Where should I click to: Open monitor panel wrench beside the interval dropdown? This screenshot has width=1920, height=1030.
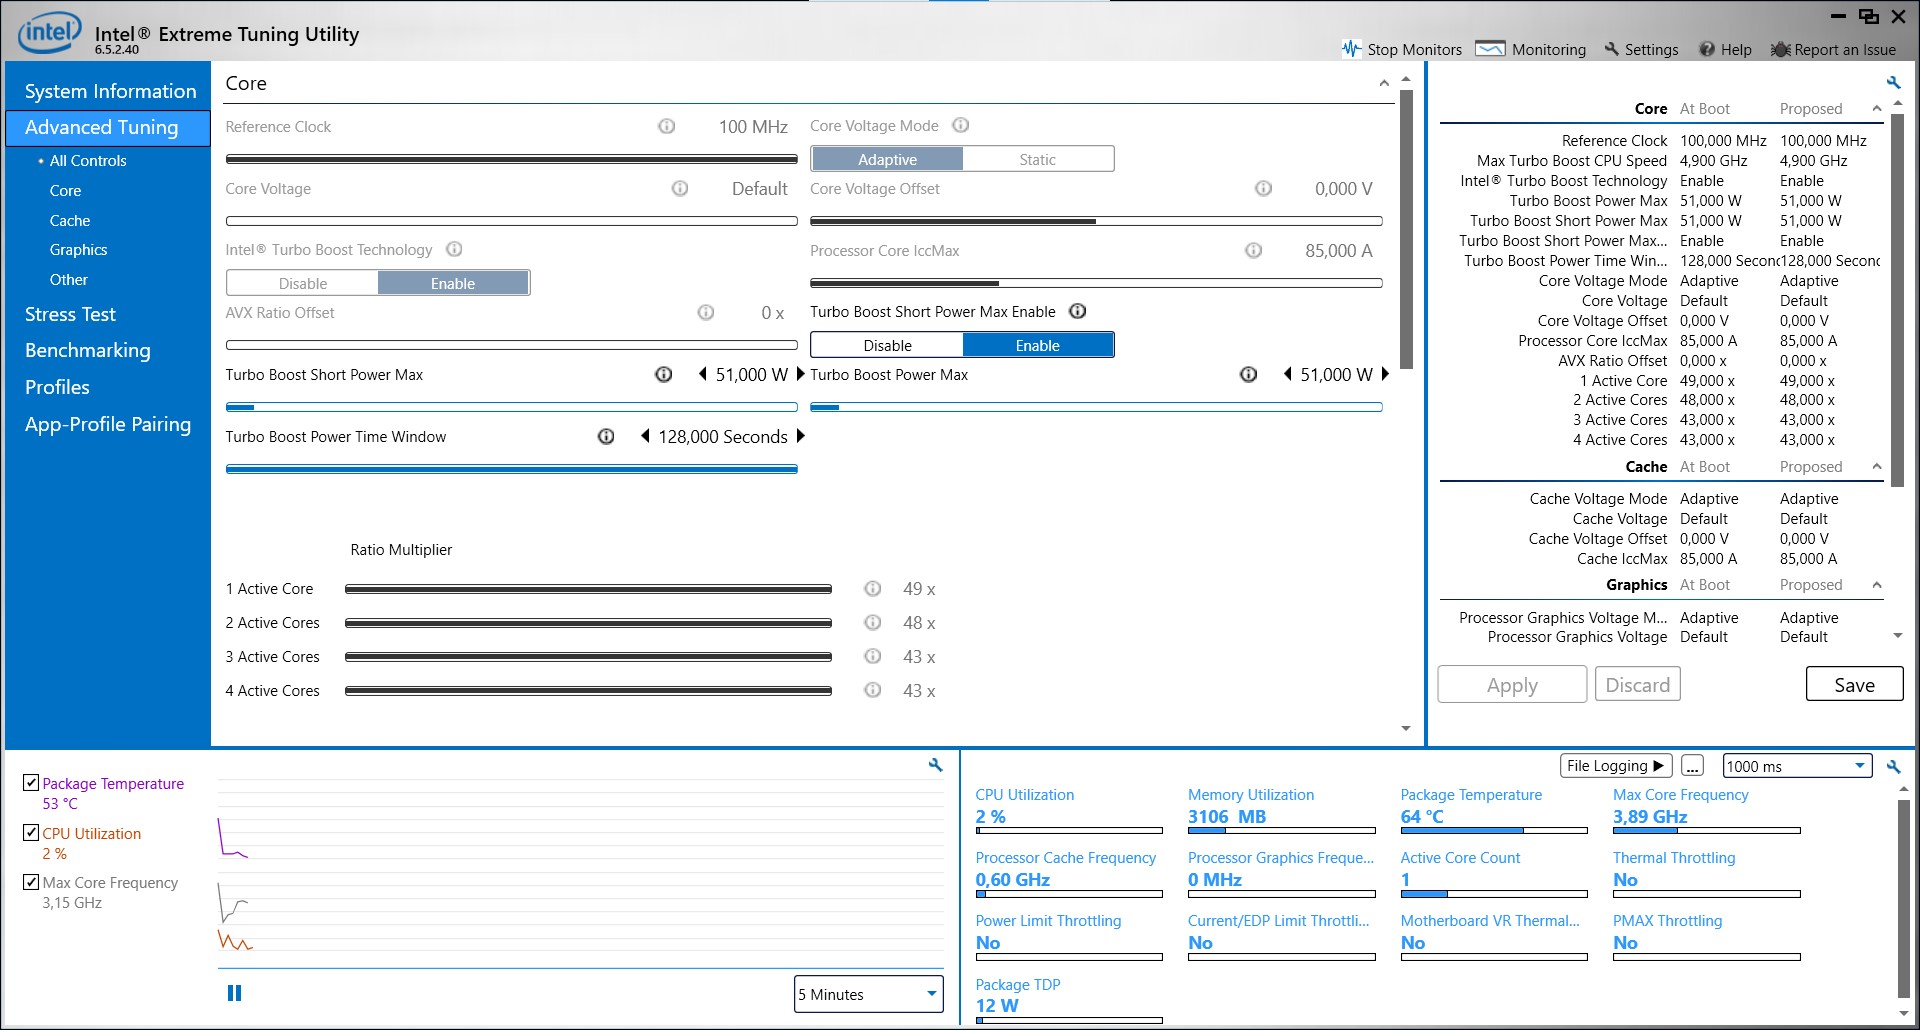[x=1893, y=766]
